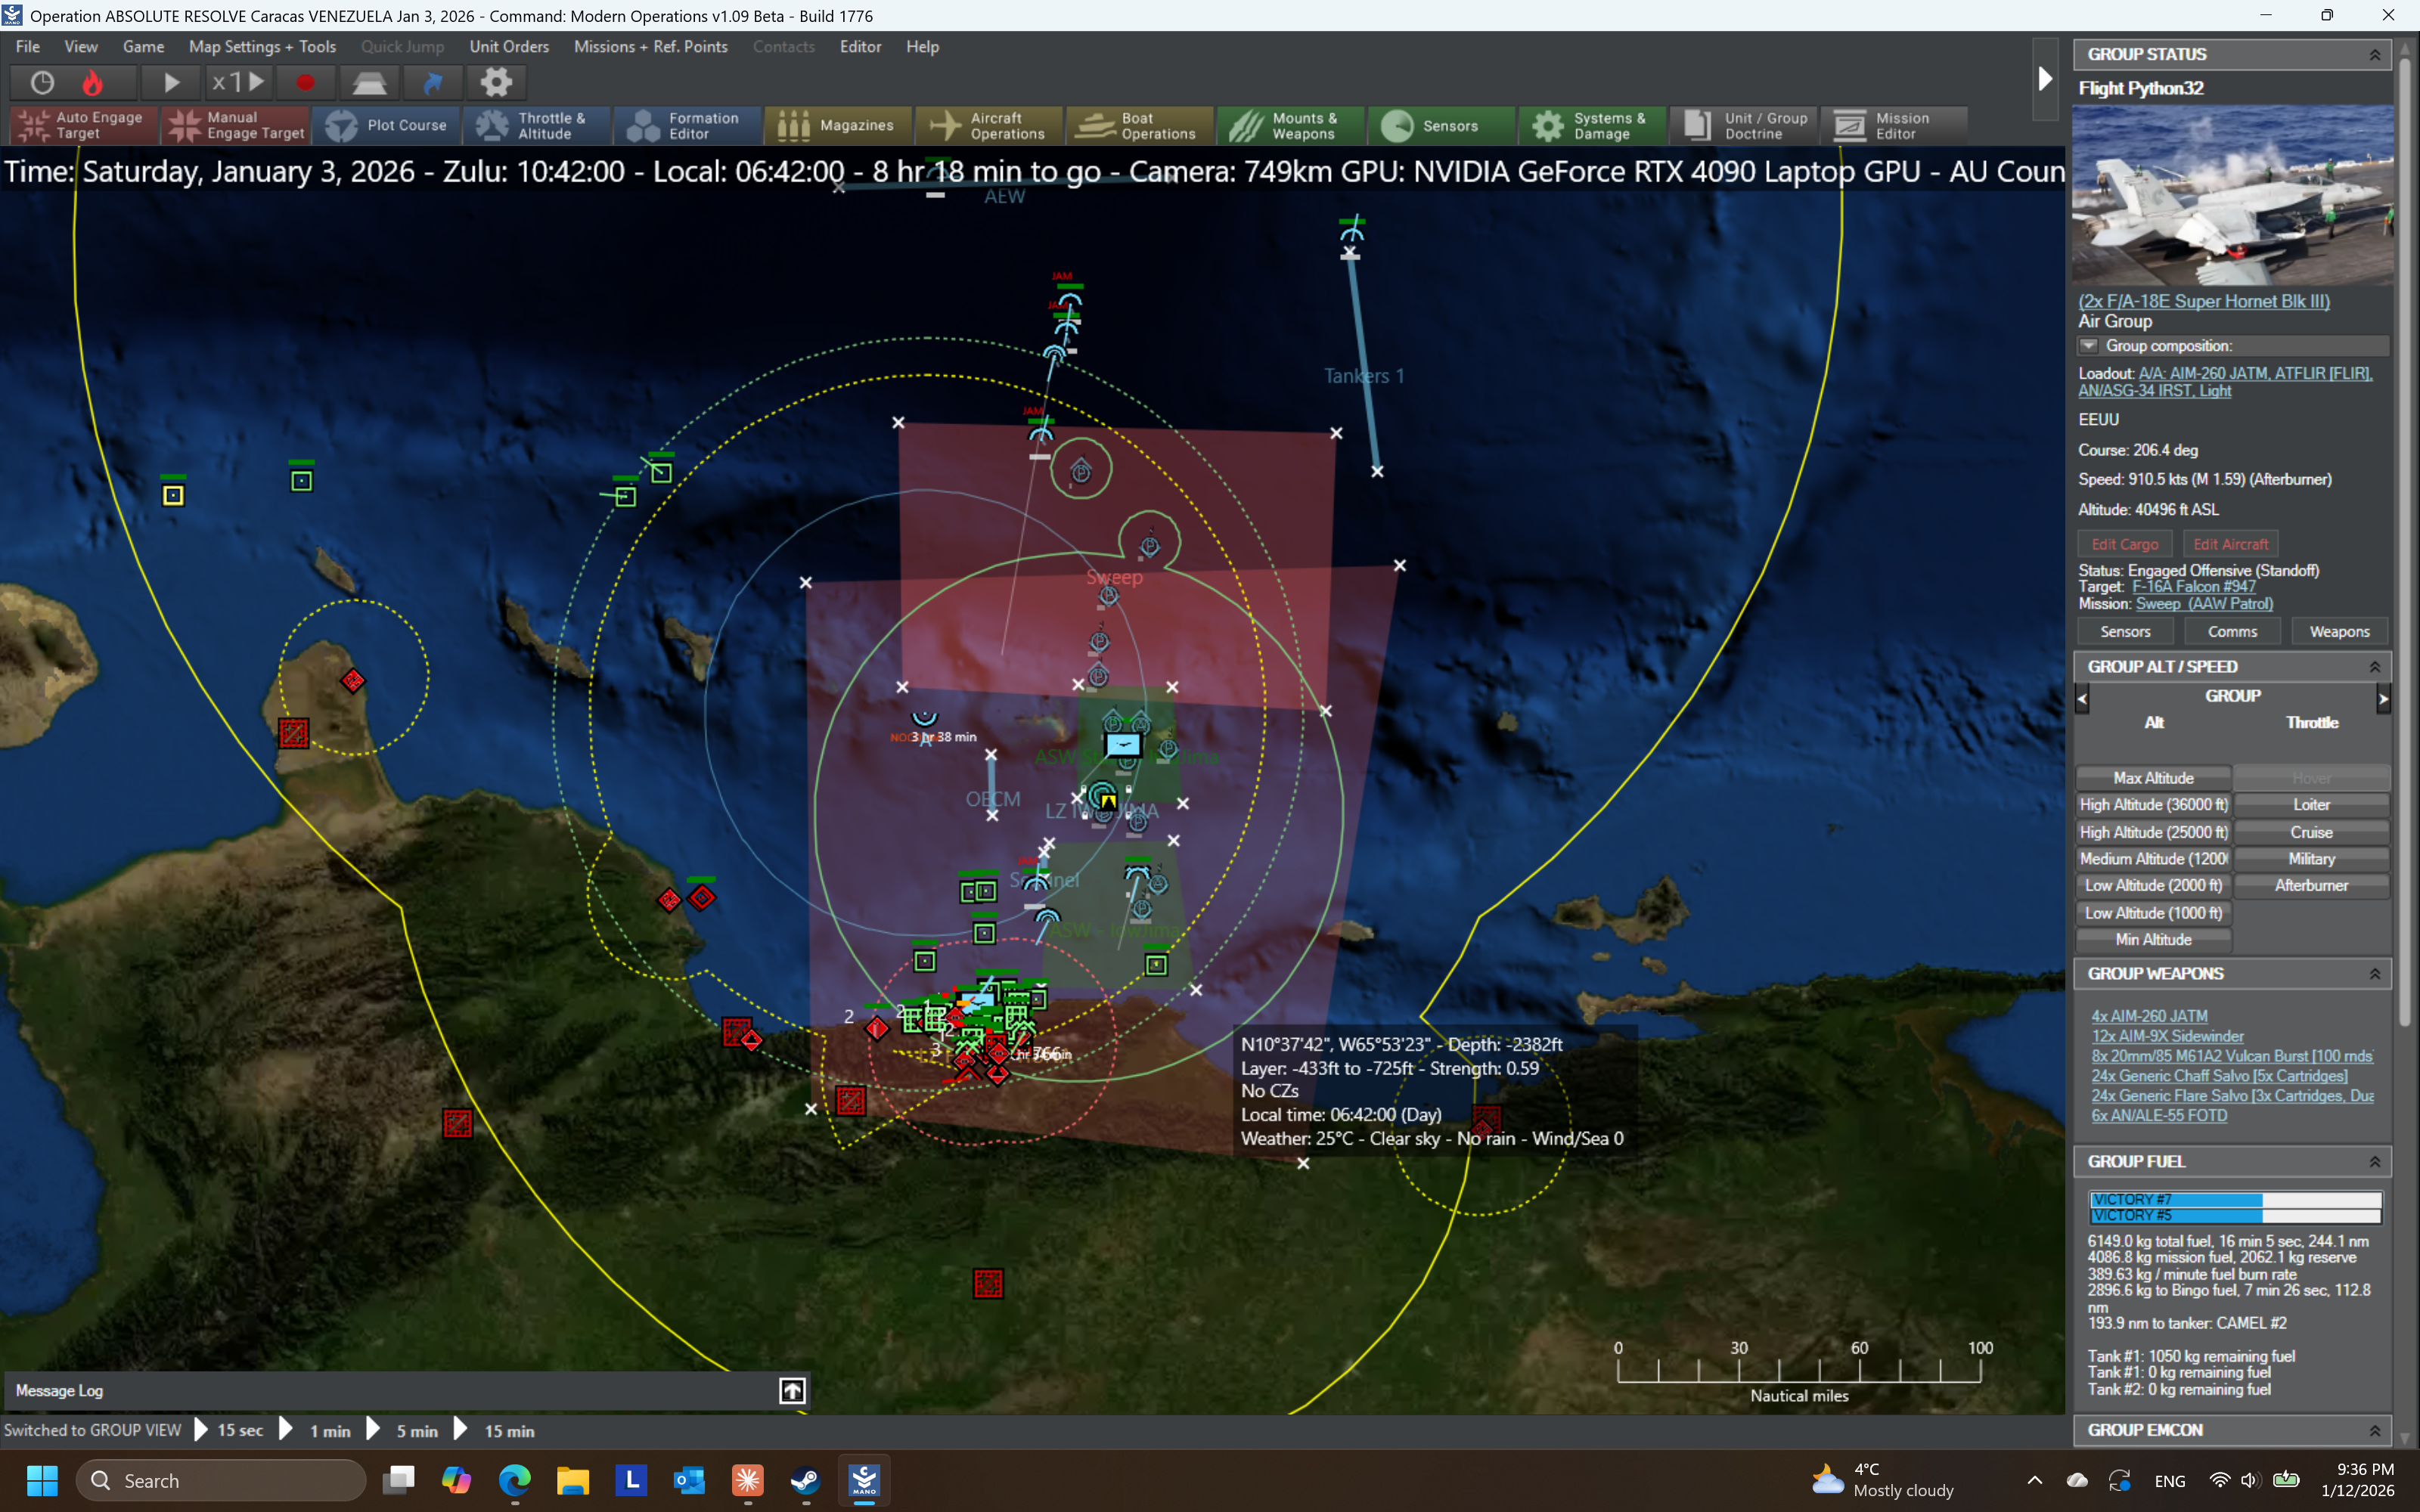This screenshot has width=2420, height=1512.
Task: Click the Sensors button in Group Status
Action: pos(2125,632)
